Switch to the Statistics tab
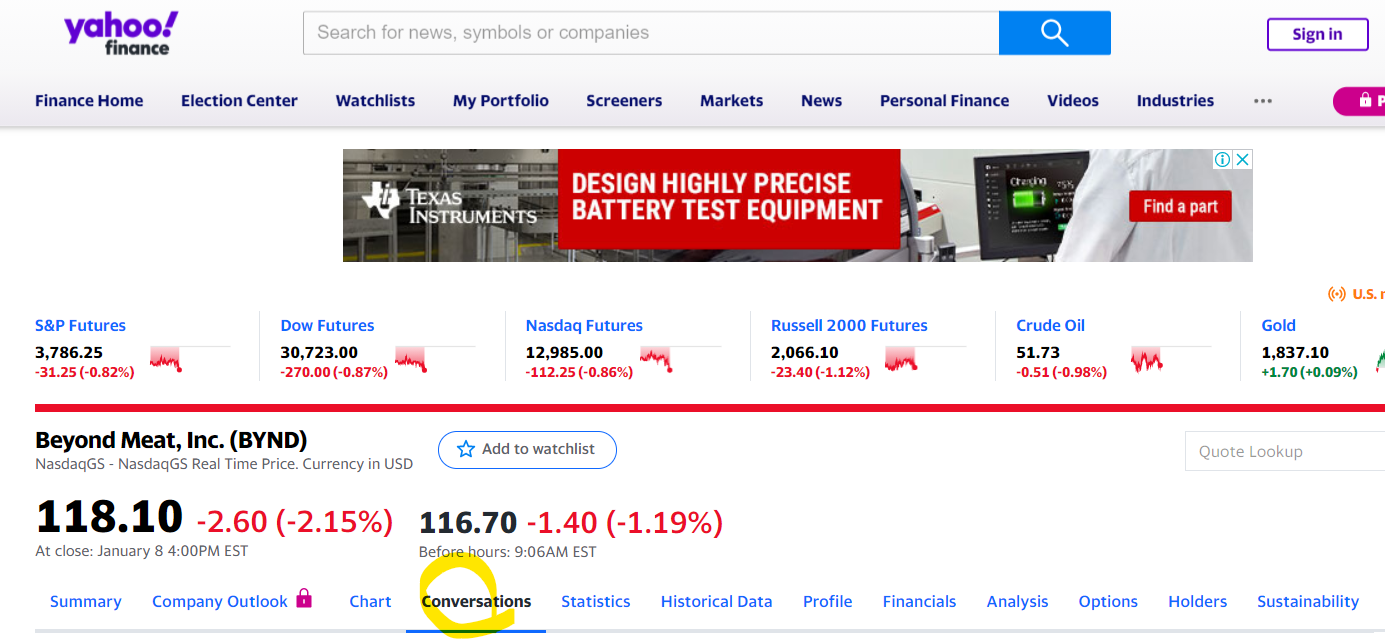This screenshot has height=641, width=1385. tap(596, 601)
